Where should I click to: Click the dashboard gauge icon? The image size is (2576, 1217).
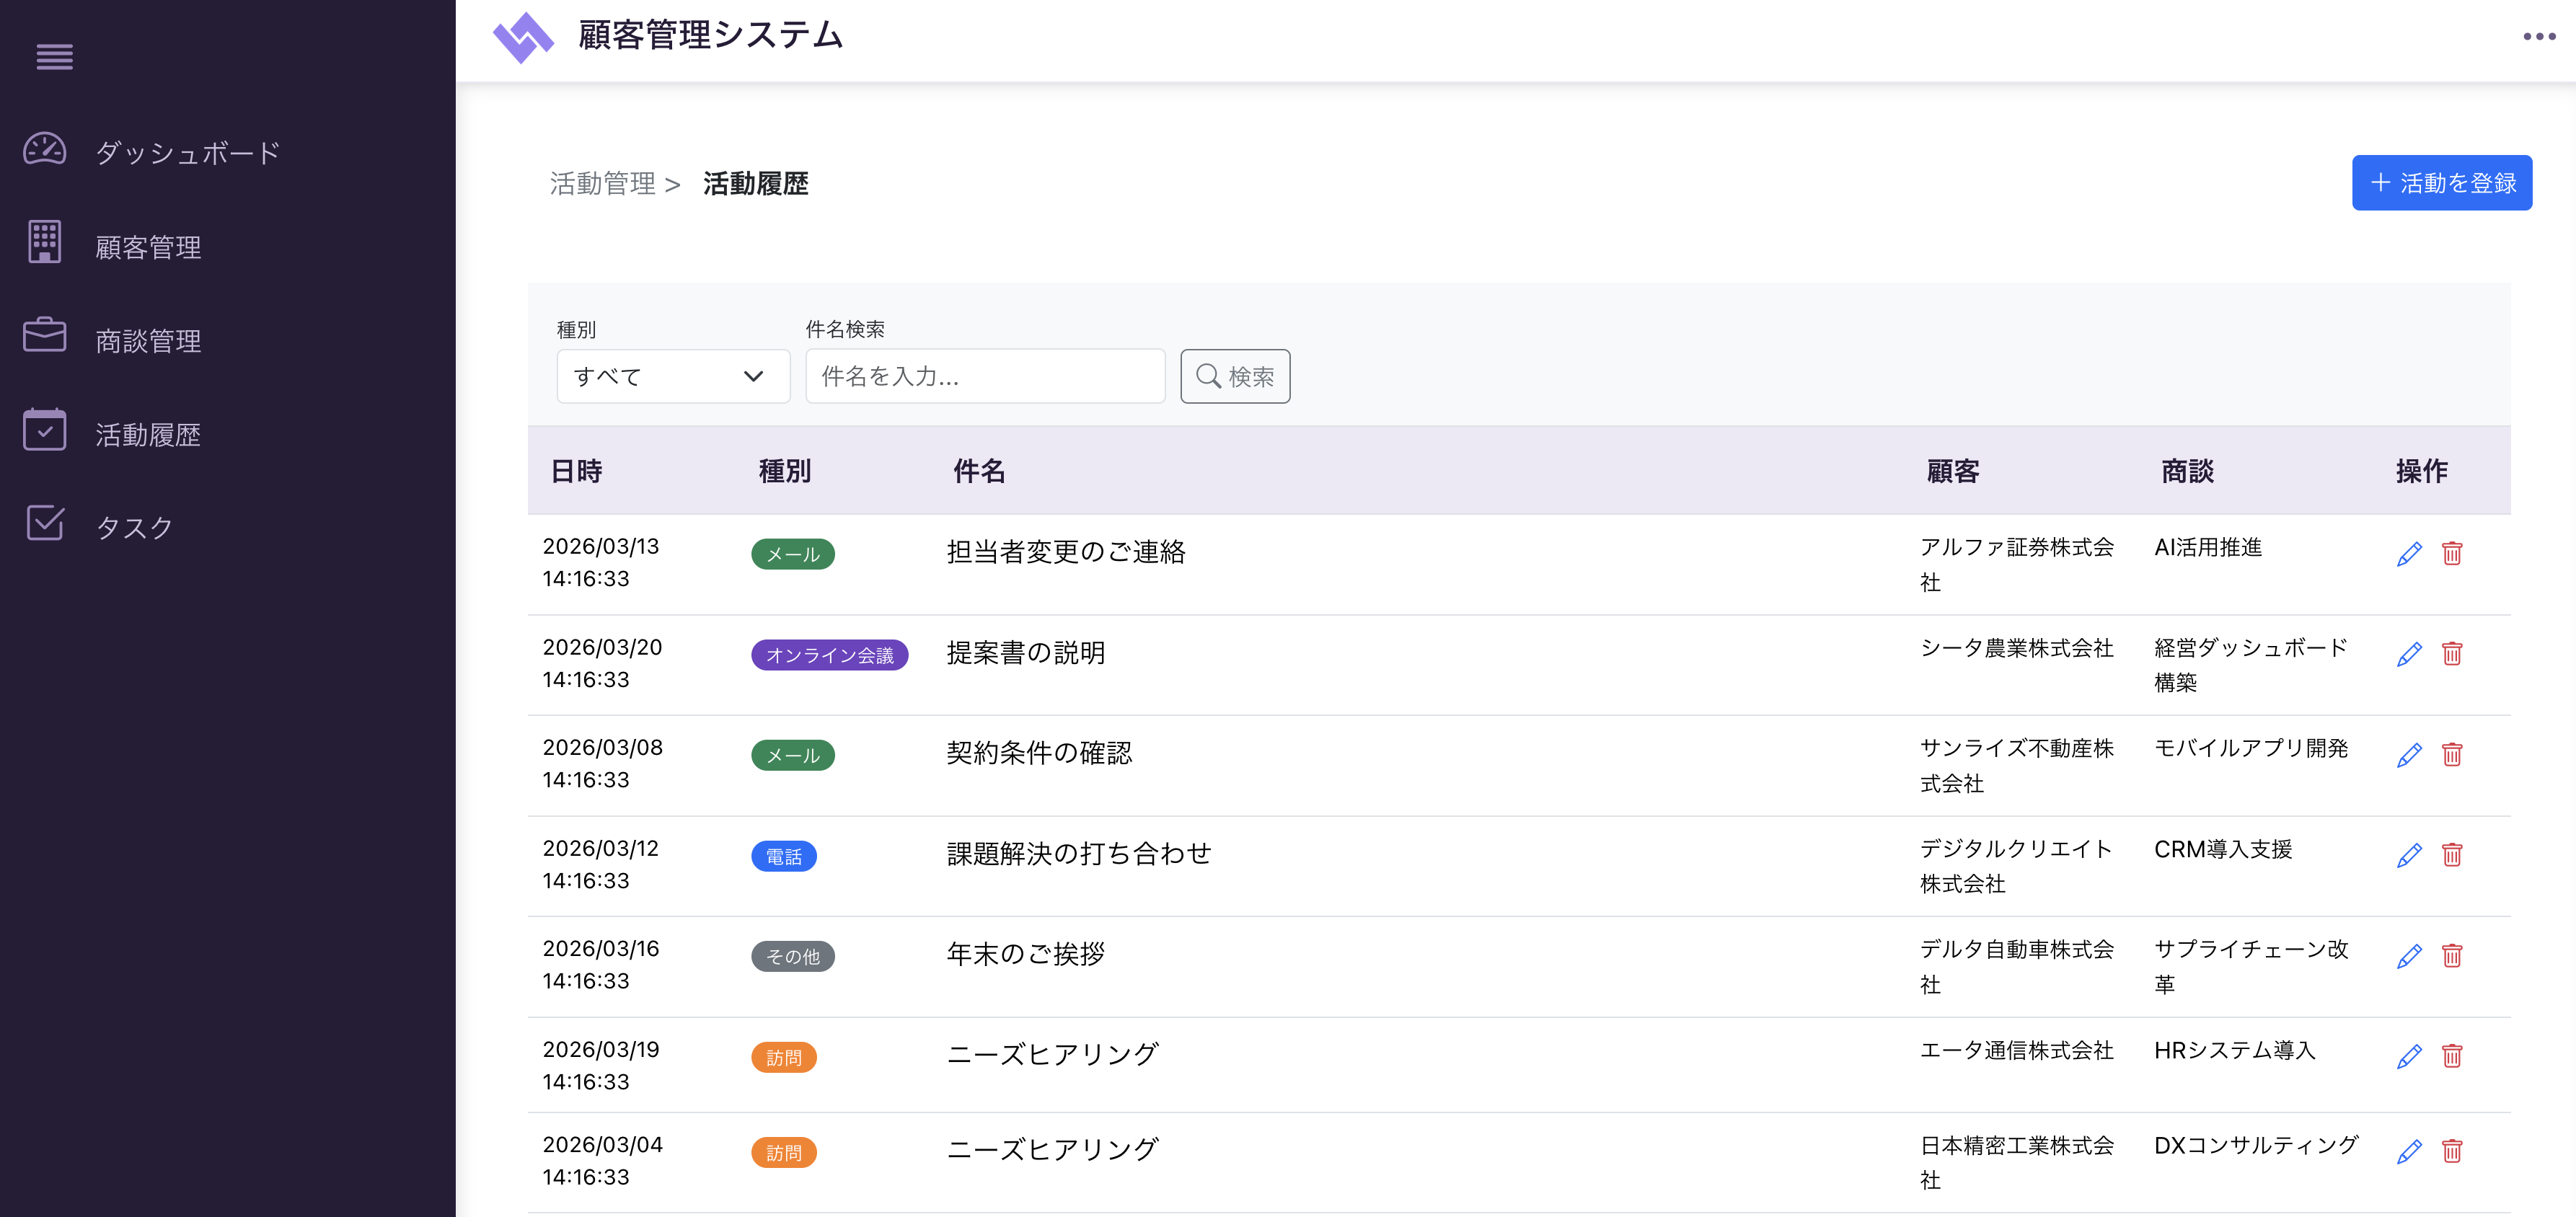point(44,149)
